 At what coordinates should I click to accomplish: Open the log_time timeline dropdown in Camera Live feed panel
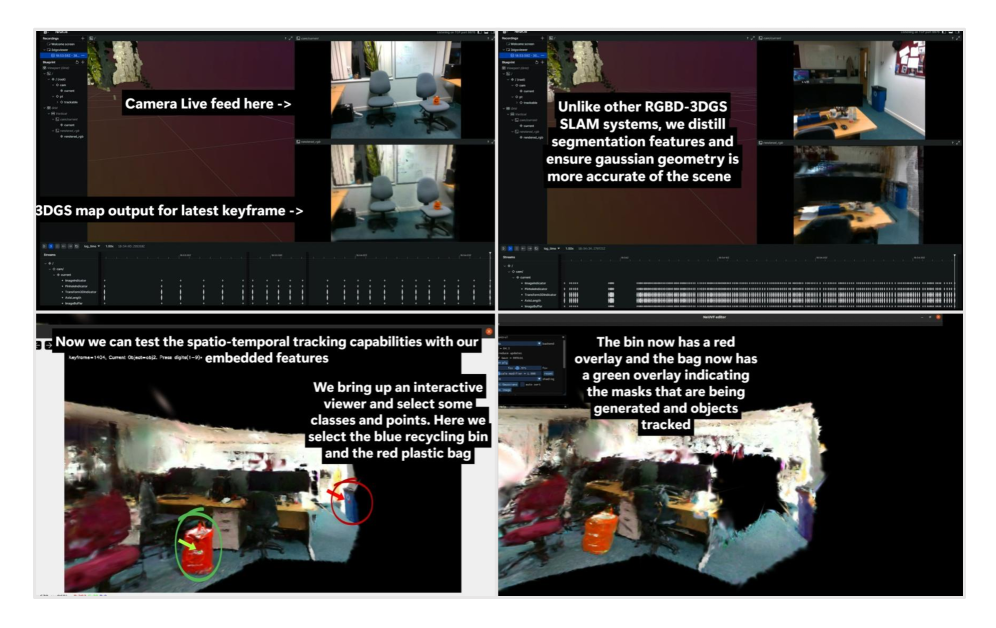click(x=91, y=246)
